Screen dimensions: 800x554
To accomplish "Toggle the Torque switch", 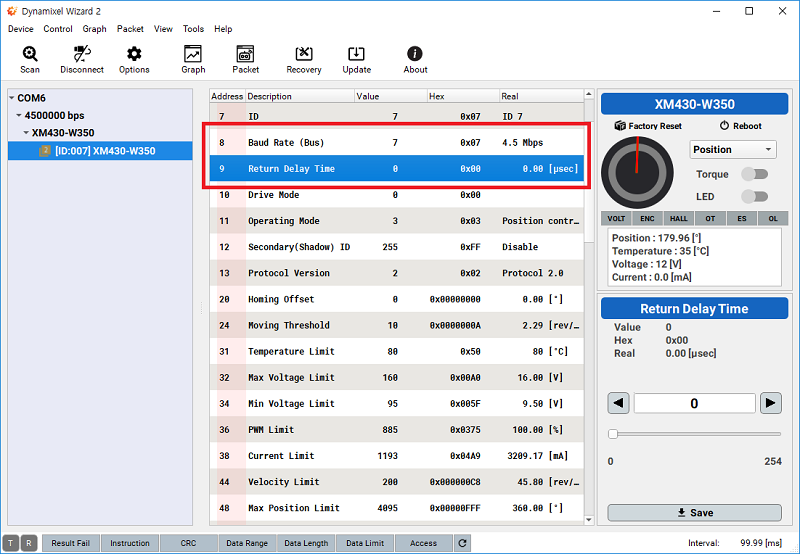I will tap(755, 174).
